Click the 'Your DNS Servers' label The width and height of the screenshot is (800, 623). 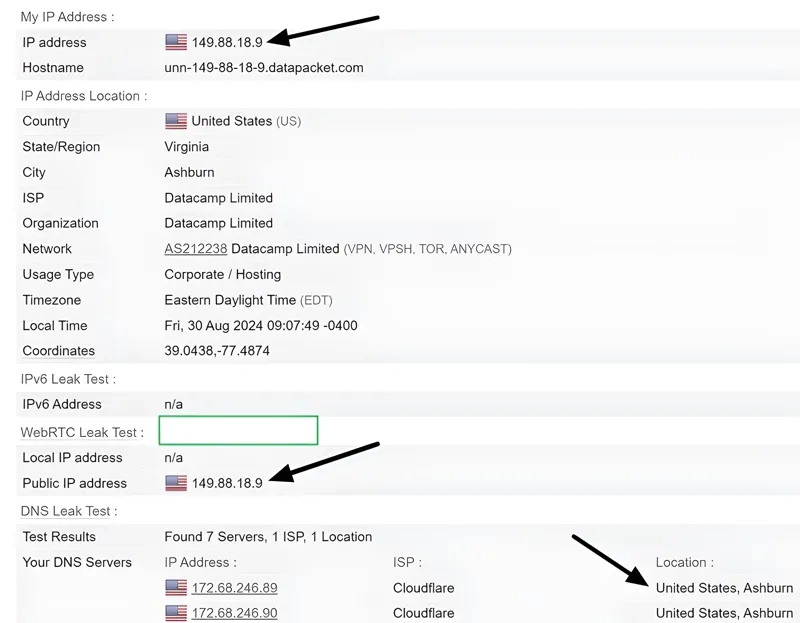pos(77,562)
